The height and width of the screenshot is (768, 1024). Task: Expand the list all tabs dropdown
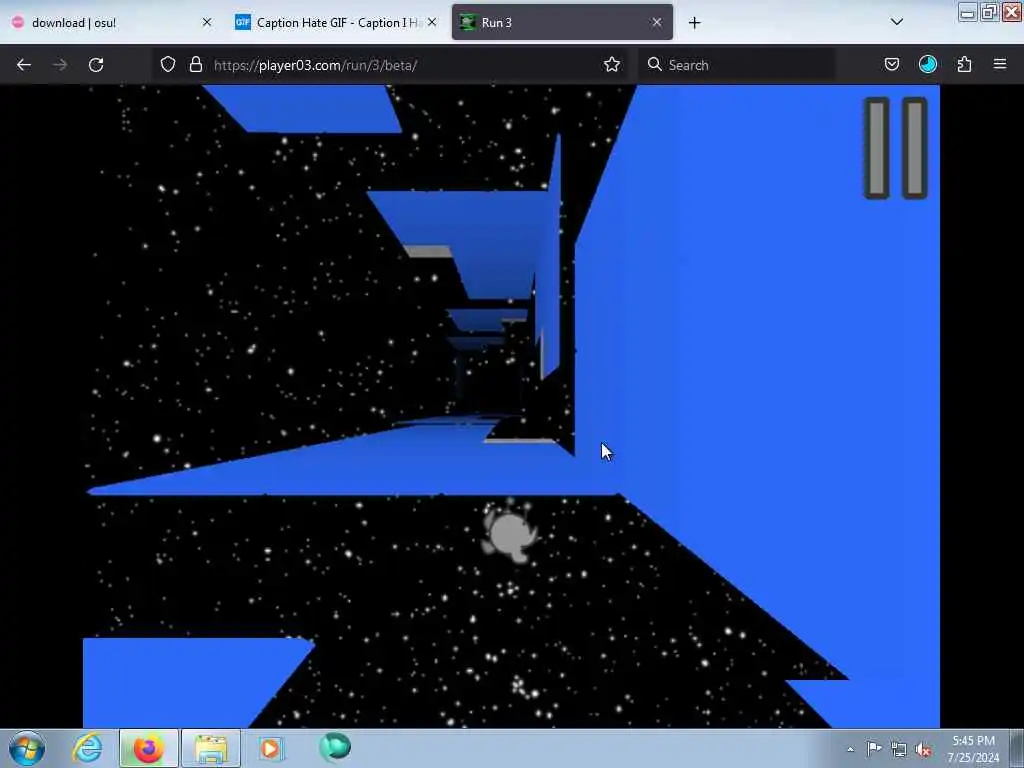tap(897, 22)
